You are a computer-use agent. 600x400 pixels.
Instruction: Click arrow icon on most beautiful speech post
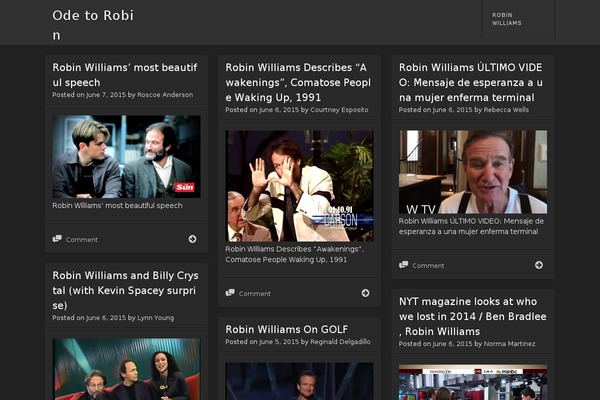[192, 239]
